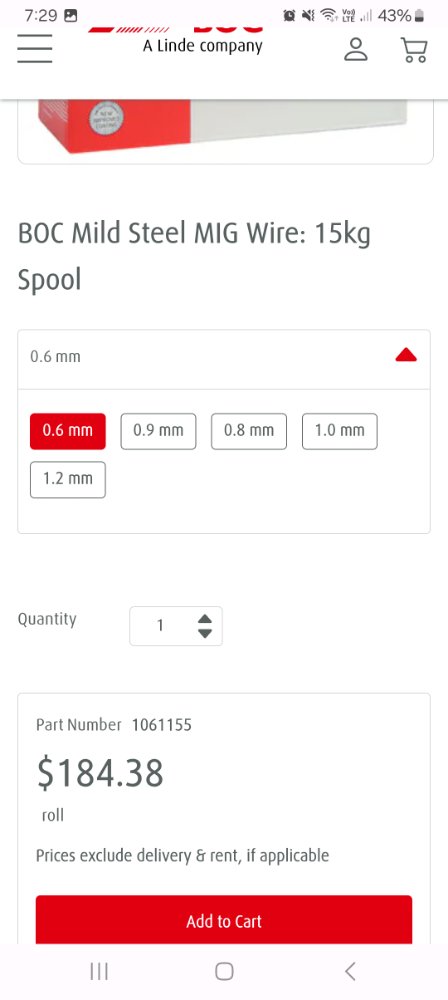Viewport: 448px width, 1000px height.
Task: Open the hamburger navigation menu
Action: (x=34, y=48)
